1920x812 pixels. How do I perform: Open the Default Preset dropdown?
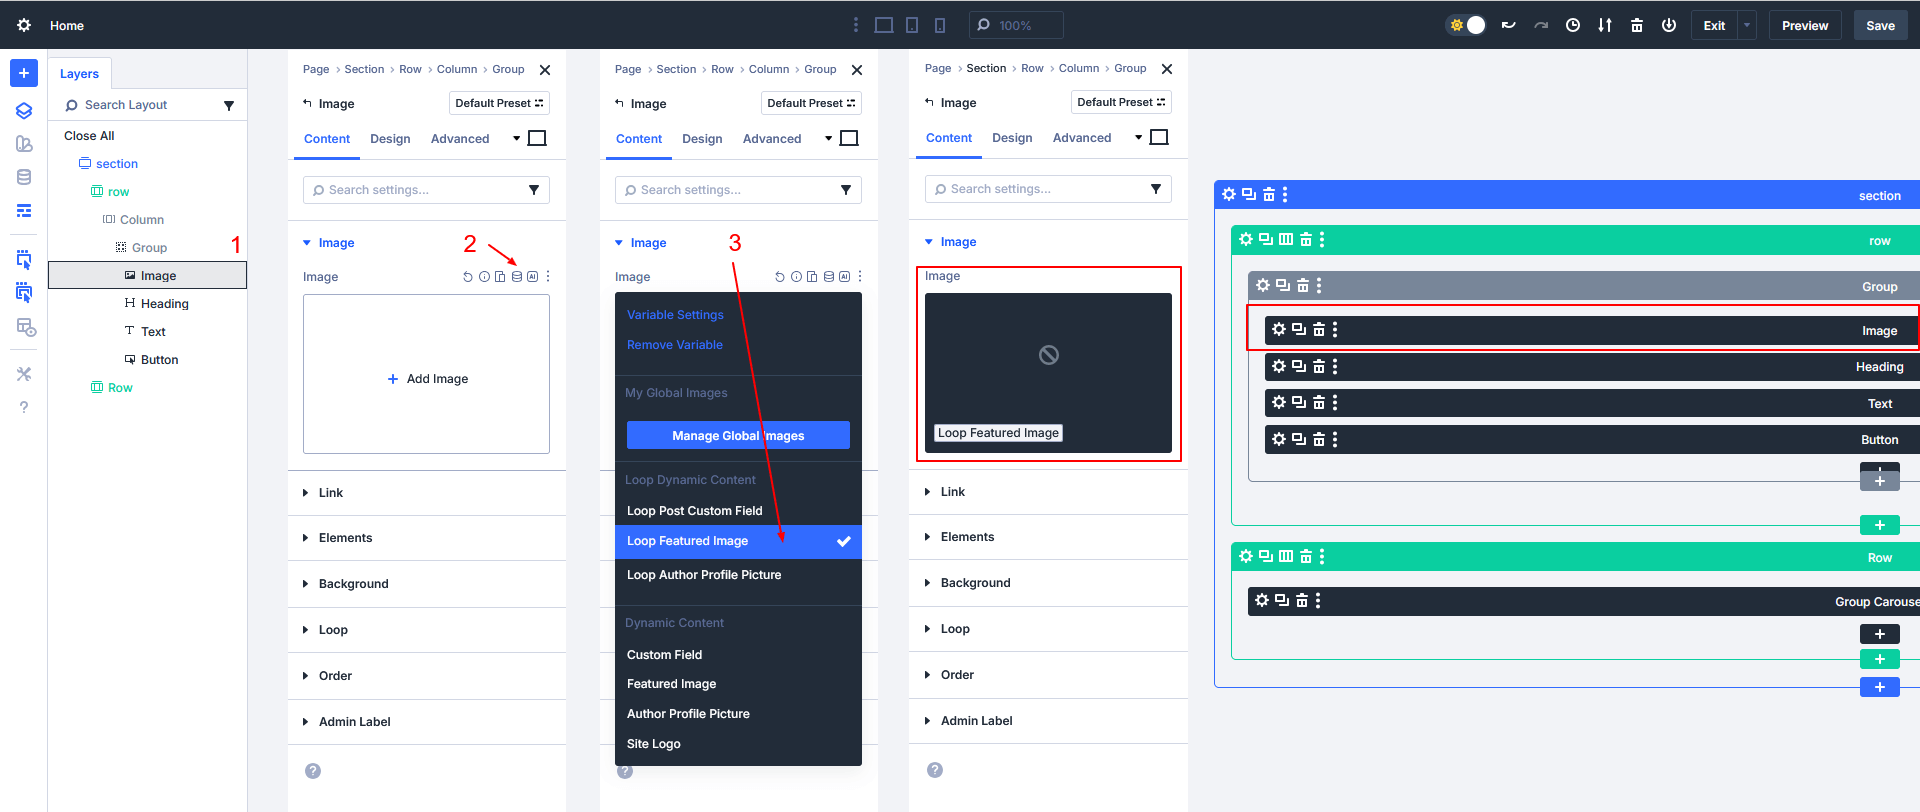(499, 103)
